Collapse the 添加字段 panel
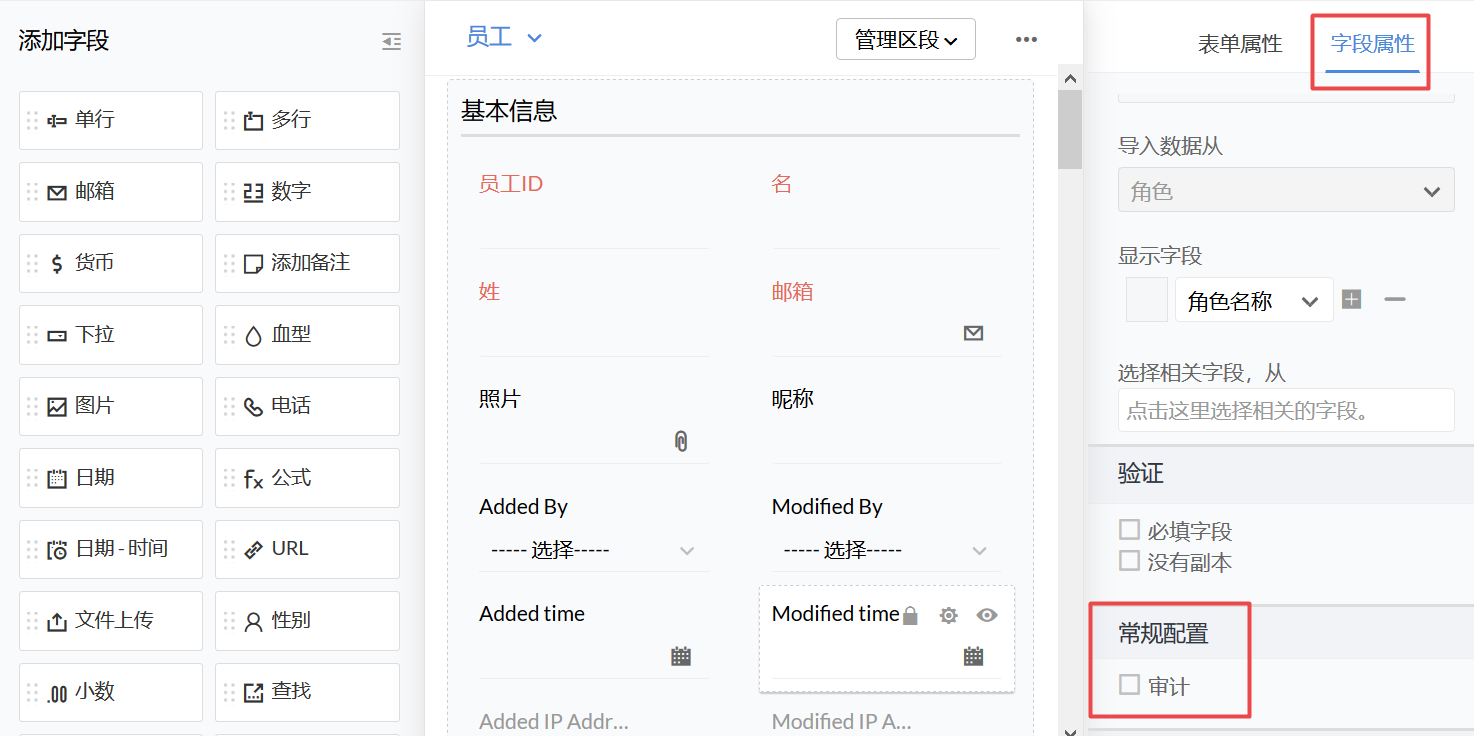 (x=392, y=41)
